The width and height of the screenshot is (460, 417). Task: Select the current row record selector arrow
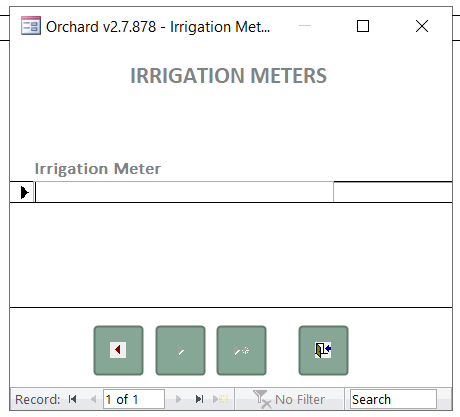tap(22, 192)
